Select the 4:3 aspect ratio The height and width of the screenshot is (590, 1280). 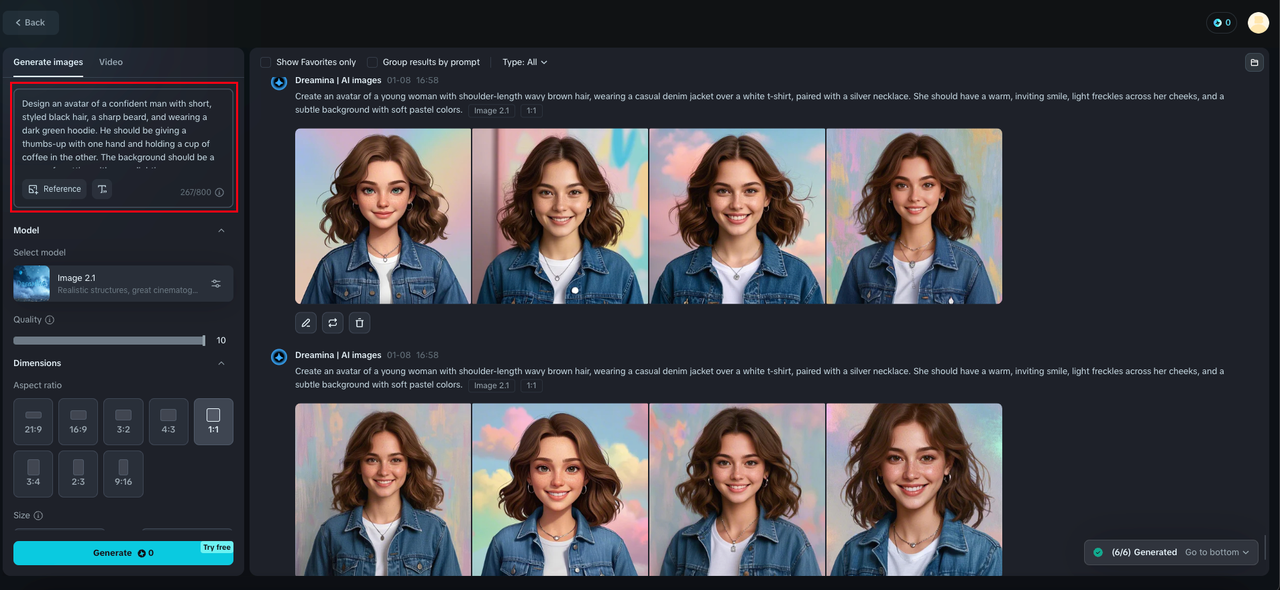pyautogui.click(x=168, y=421)
